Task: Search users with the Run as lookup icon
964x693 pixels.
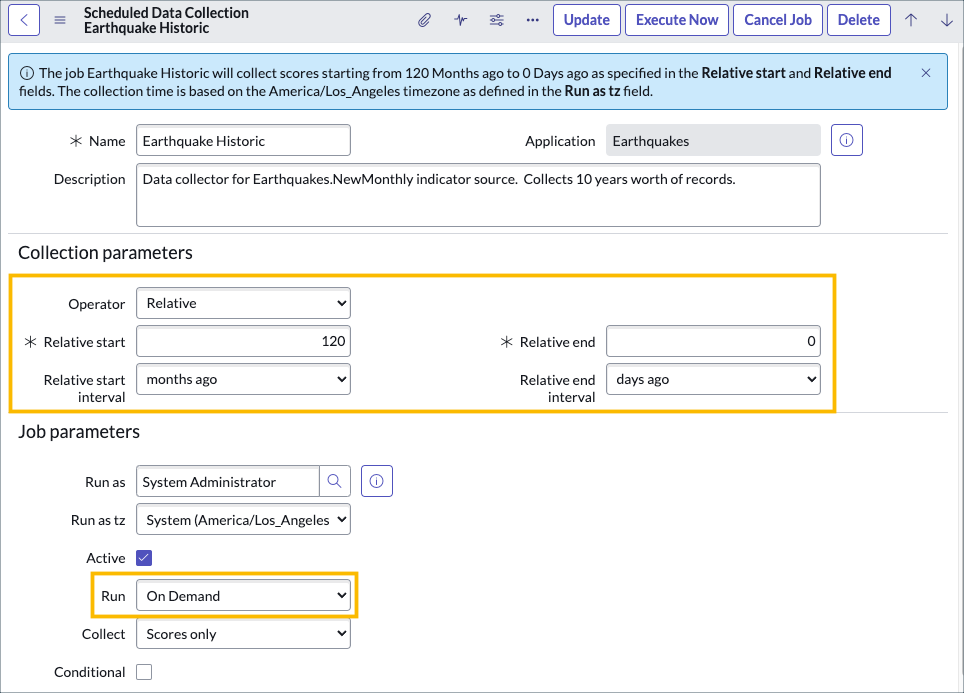Action: pyautogui.click(x=334, y=481)
